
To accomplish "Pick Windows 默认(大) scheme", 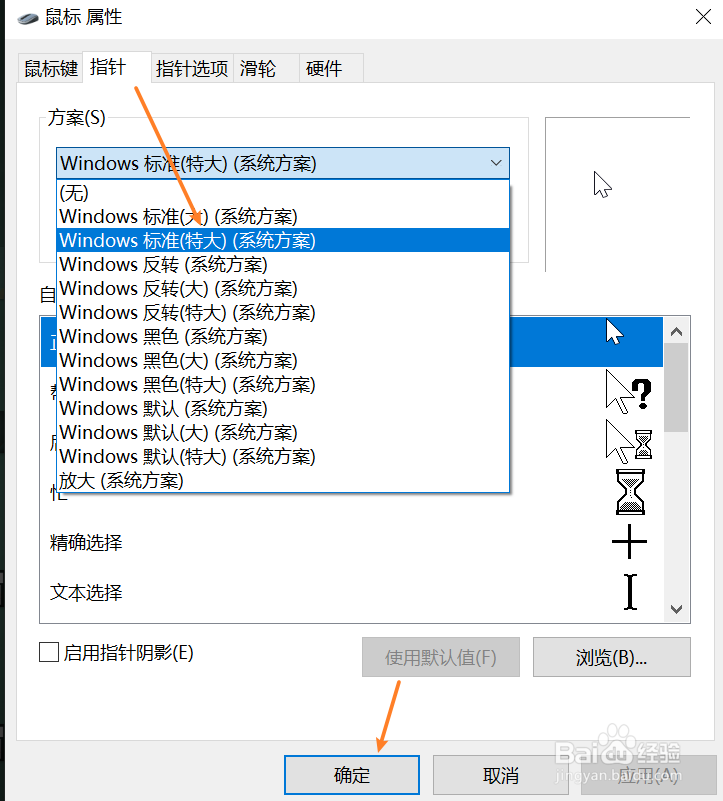I will pyautogui.click(x=283, y=432).
